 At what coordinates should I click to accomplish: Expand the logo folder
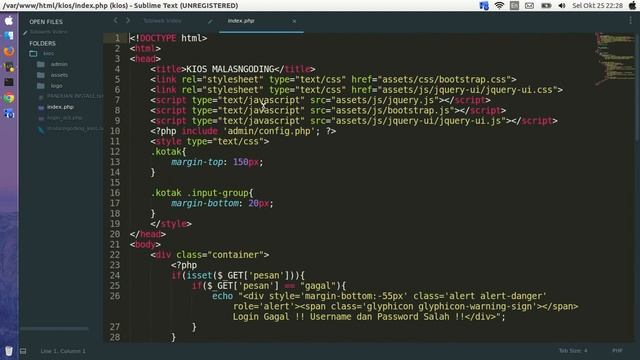(x=57, y=86)
